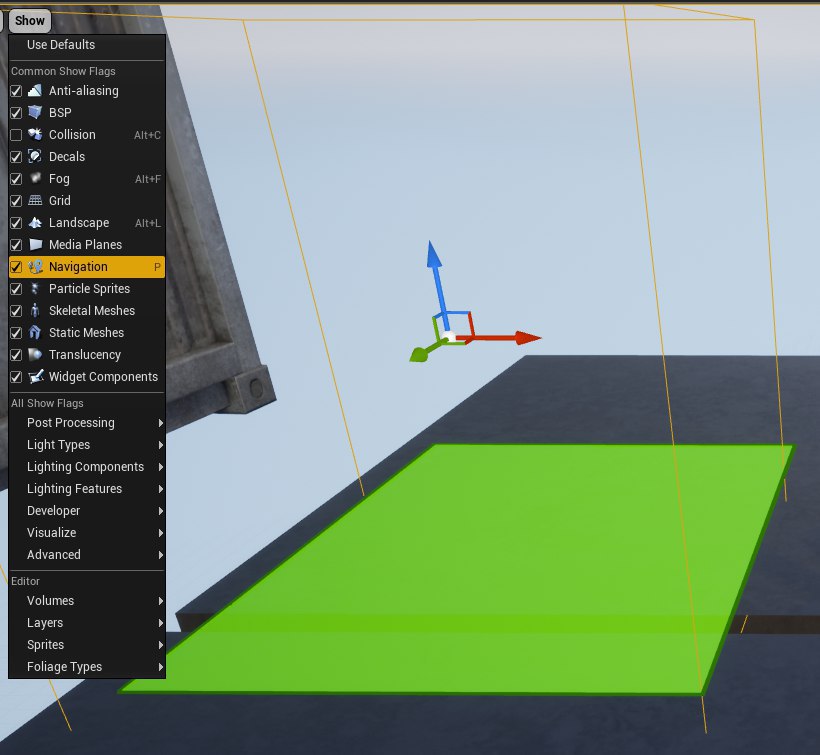Uncheck the Decals checkbox

coord(16,157)
